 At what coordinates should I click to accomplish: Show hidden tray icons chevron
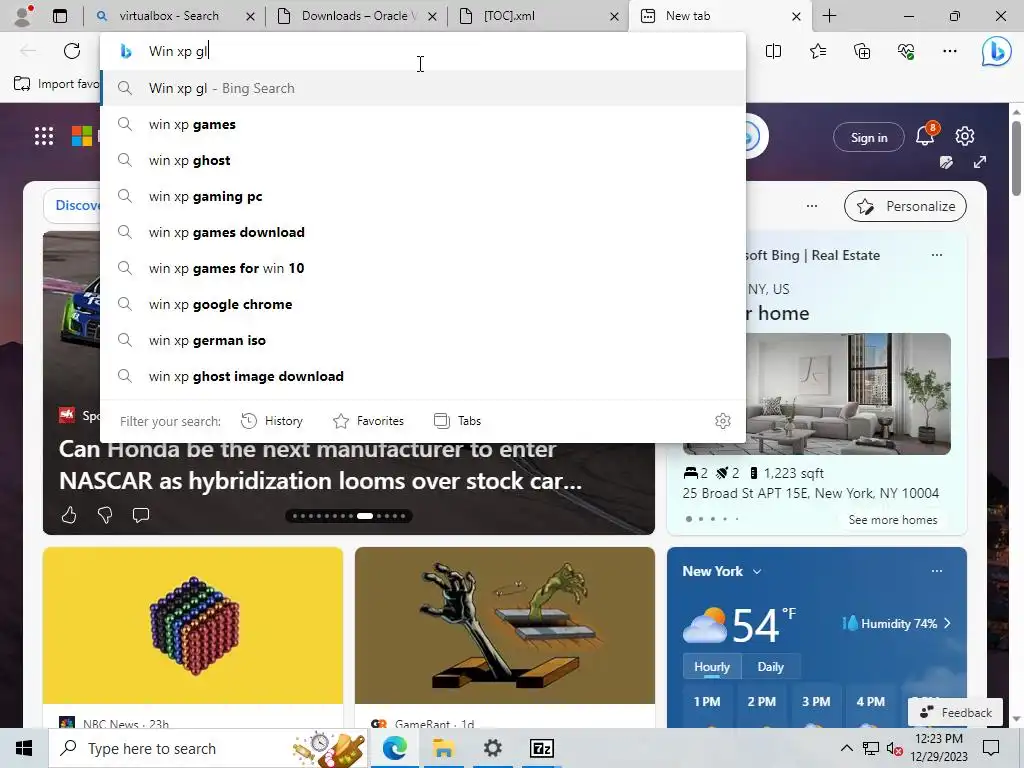[x=846, y=748]
